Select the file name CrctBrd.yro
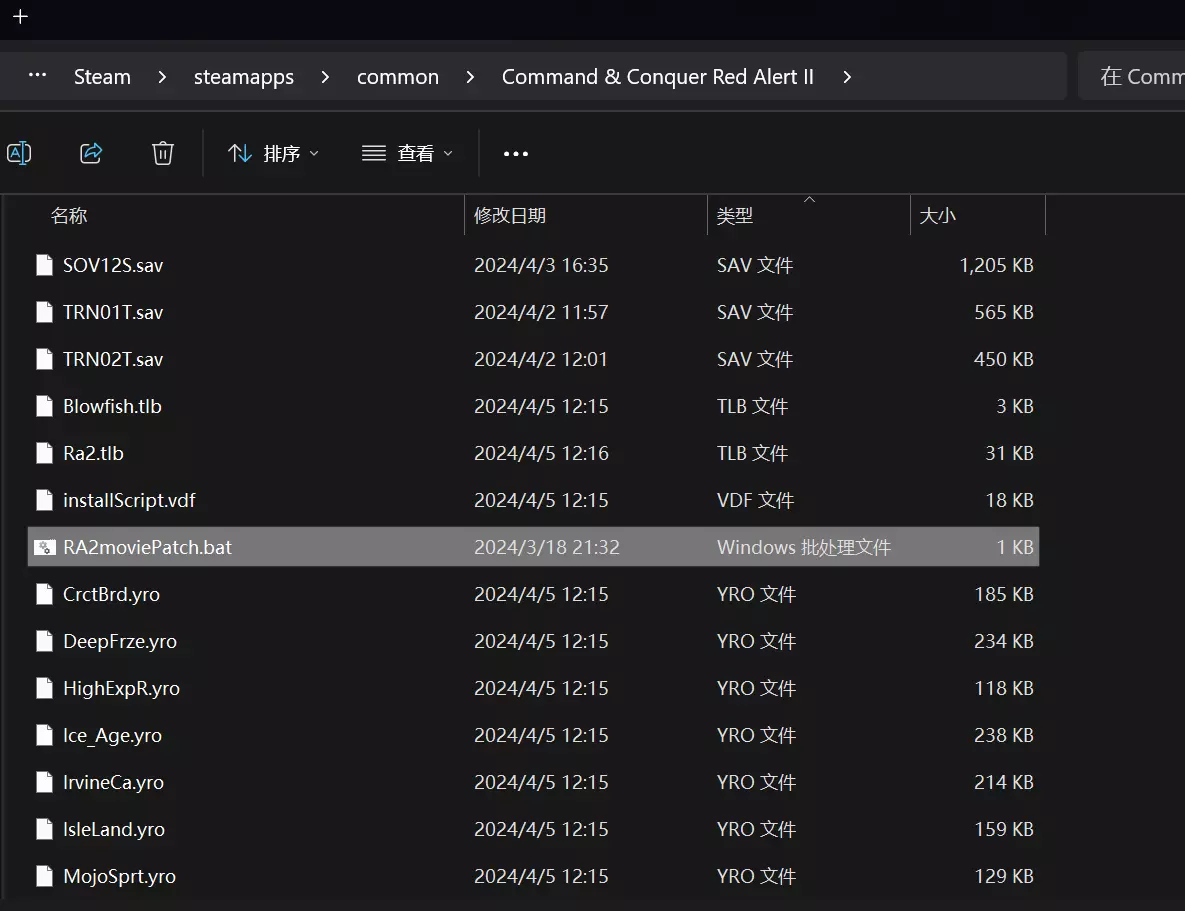1185x911 pixels. [x=111, y=594]
